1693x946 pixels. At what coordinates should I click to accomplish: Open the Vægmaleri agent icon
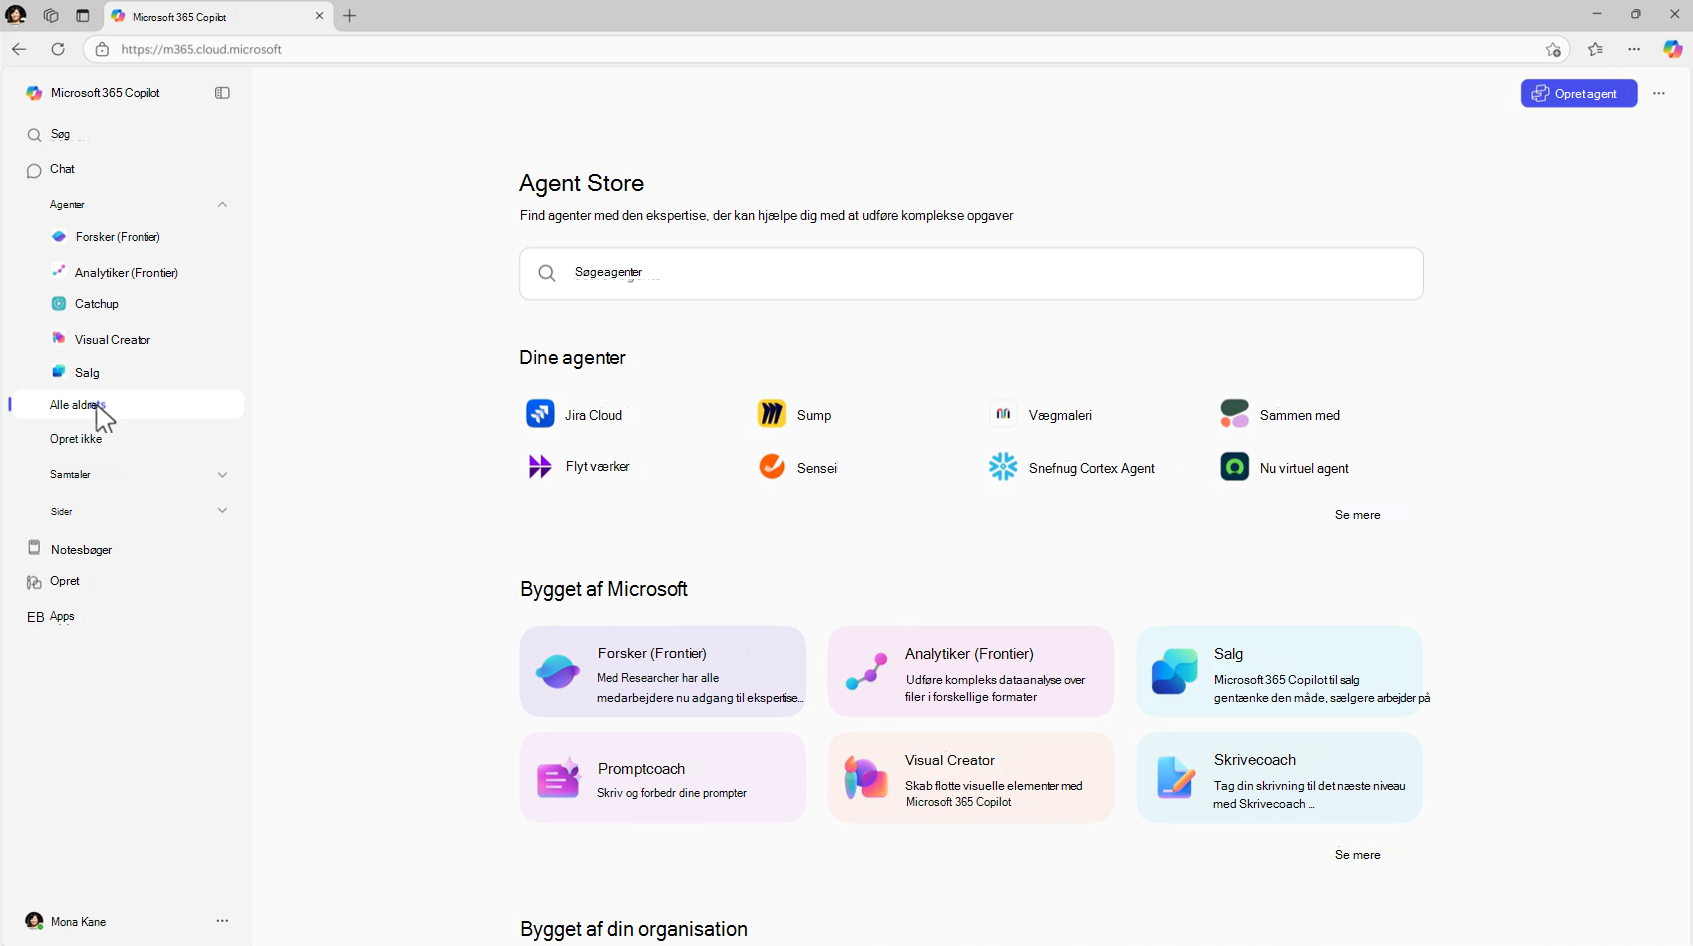click(1003, 413)
